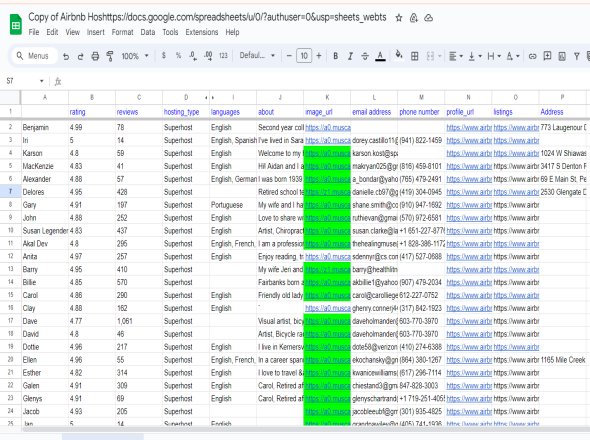Open the zoom 100% dropdown
Screen dimensions: 590x440
pyautogui.click(x=135, y=56)
